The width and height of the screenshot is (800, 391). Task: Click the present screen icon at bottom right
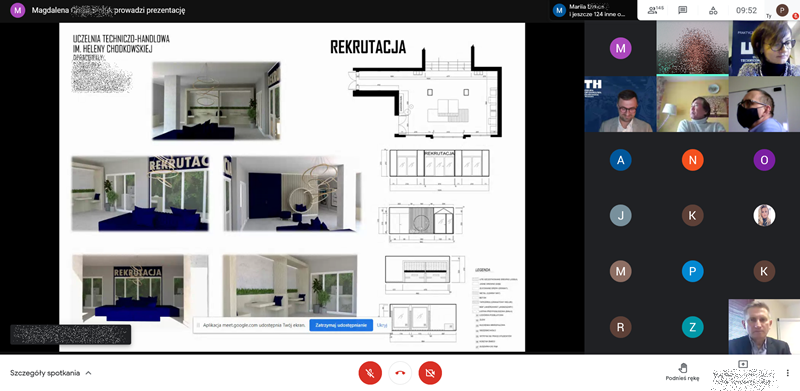point(743,364)
